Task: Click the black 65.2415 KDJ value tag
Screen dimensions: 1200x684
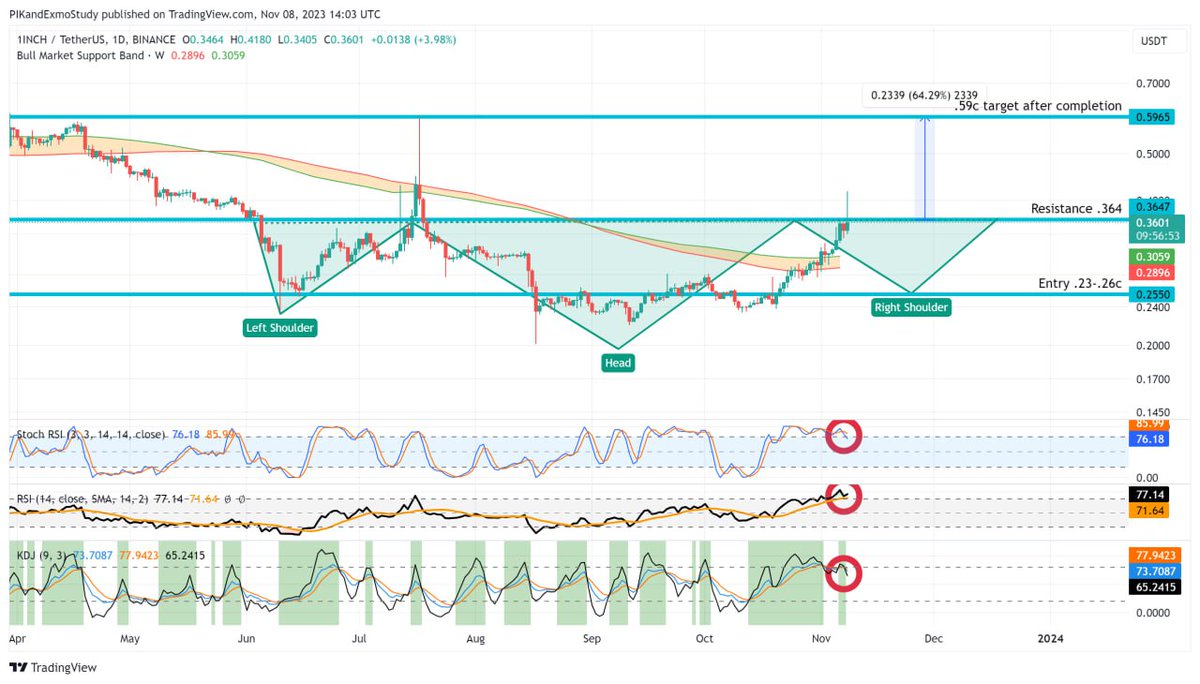Action: 1153,588
